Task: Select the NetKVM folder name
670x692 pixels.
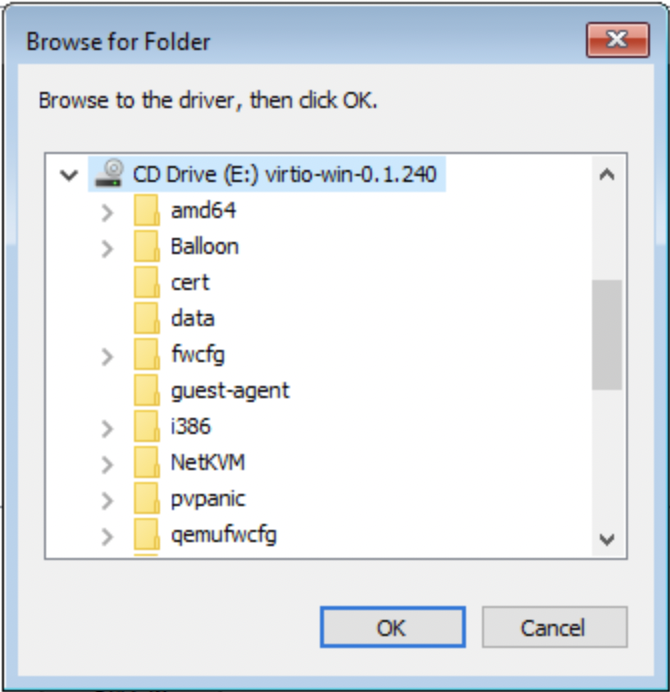Action: point(208,463)
